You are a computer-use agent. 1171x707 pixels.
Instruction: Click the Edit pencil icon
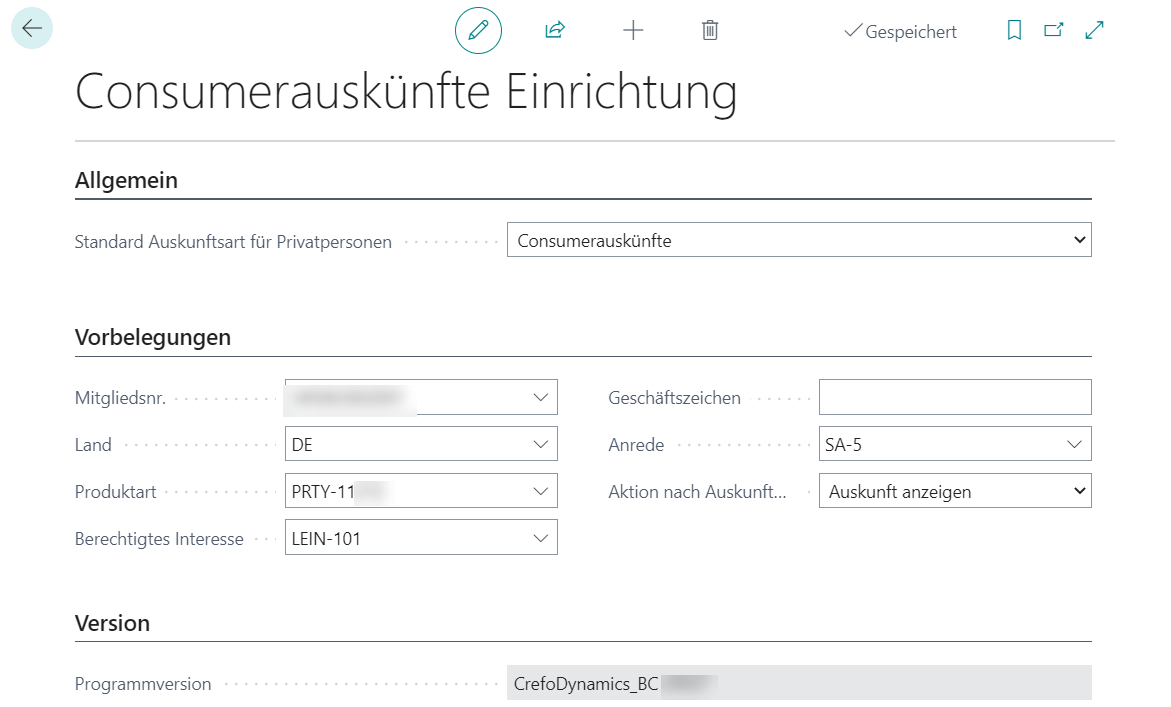tap(478, 30)
